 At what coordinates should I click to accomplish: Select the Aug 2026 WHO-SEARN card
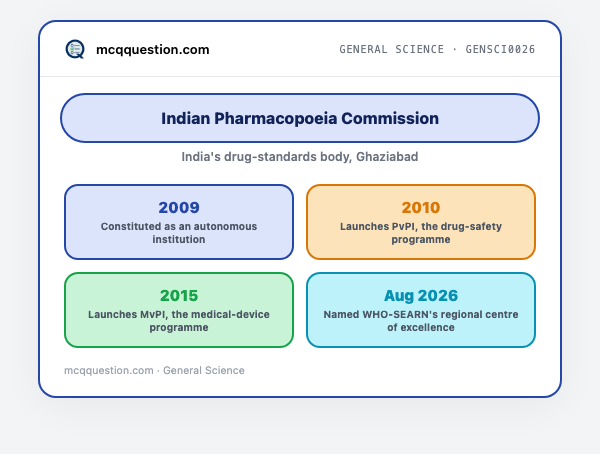[x=421, y=310]
